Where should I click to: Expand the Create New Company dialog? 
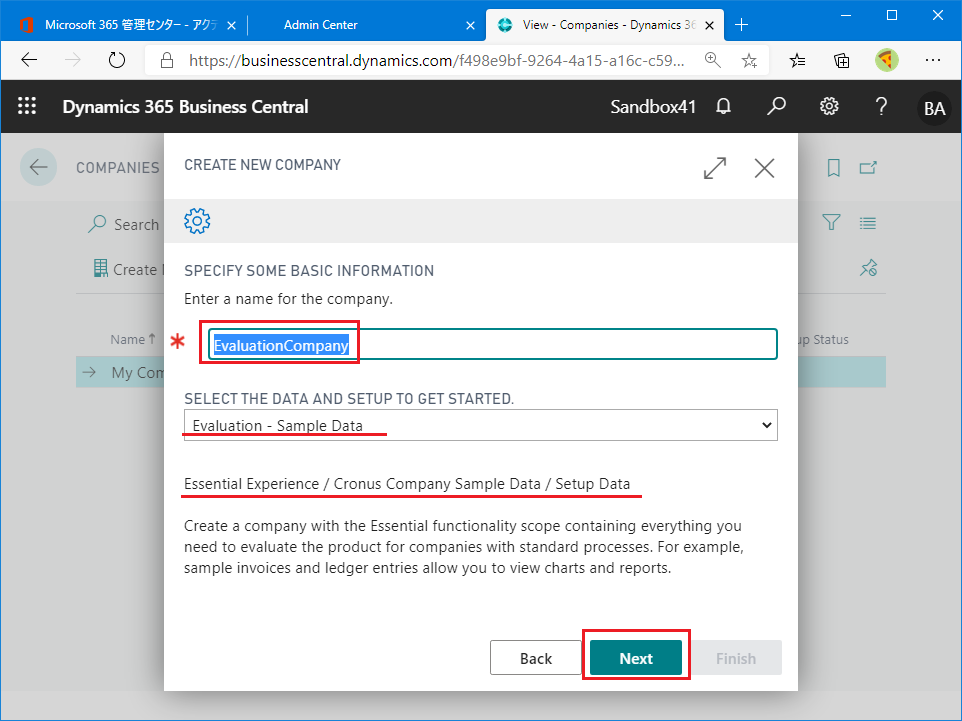(715, 168)
